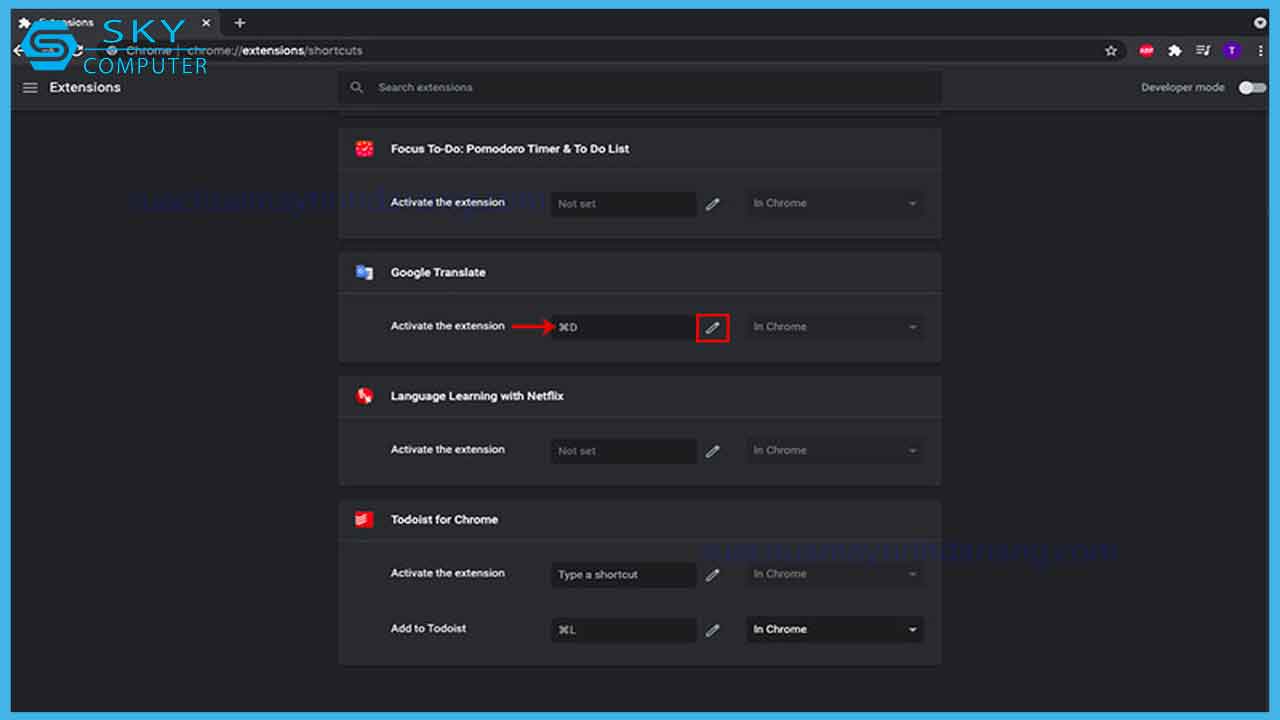Click the Add to Todoist label
The image size is (1280, 720).
[428, 629]
